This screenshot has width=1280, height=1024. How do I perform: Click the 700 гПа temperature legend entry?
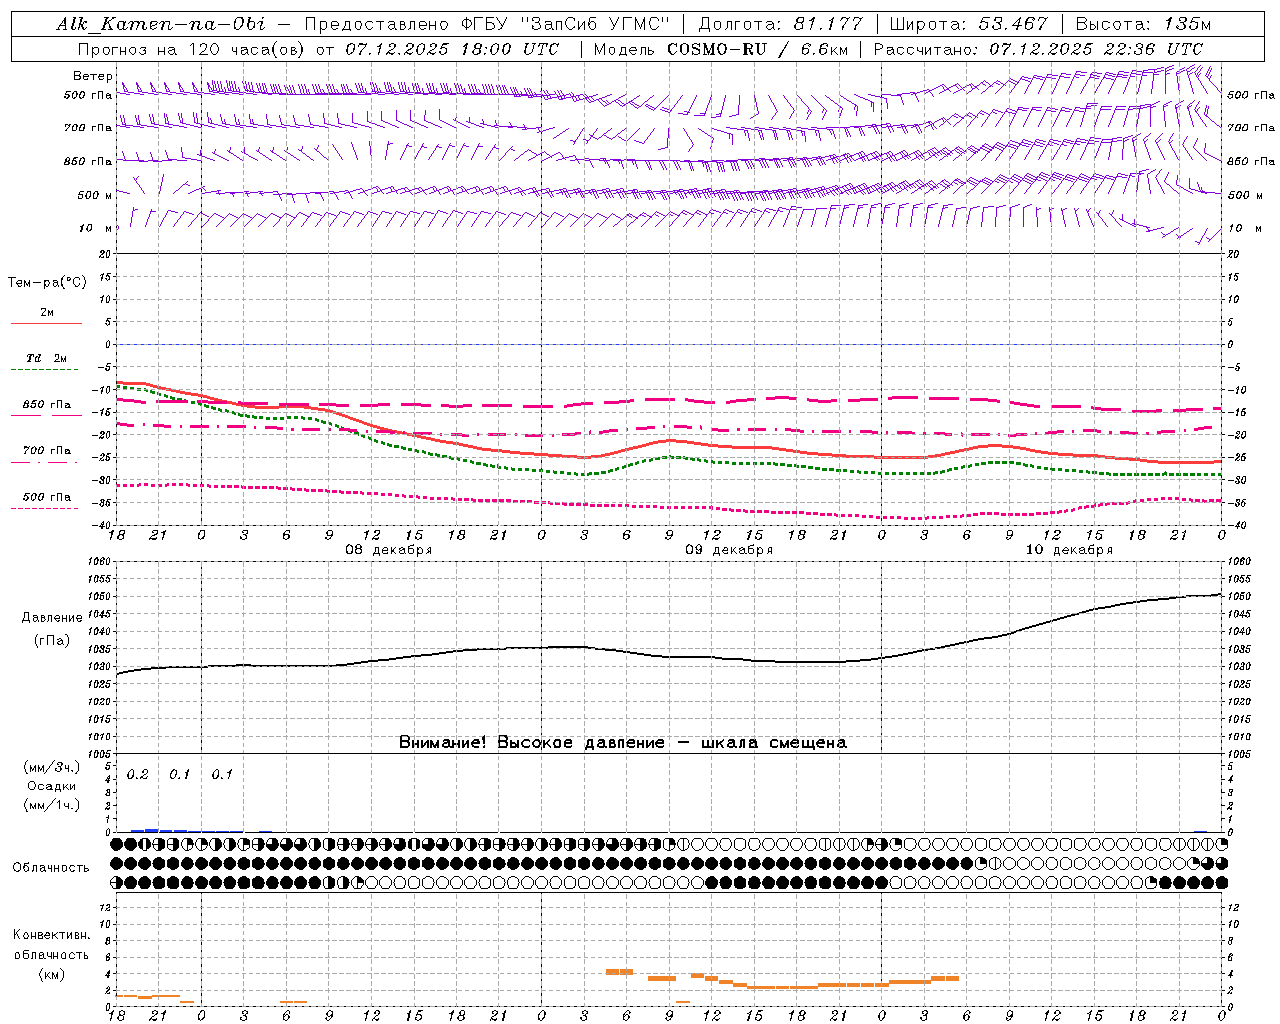tap(46, 451)
